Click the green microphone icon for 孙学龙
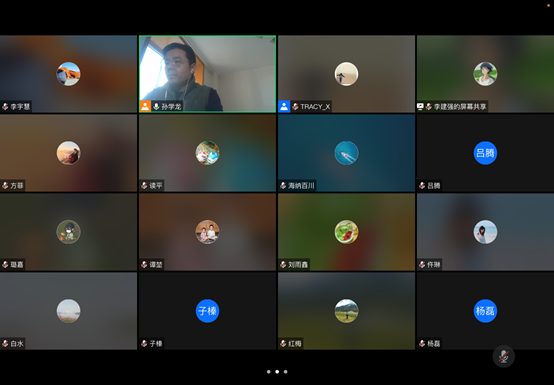554x385 pixels. point(156,106)
